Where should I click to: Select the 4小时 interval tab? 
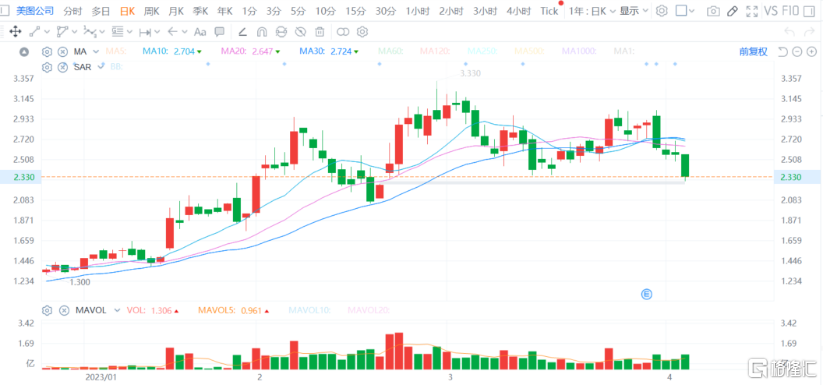click(519, 10)
